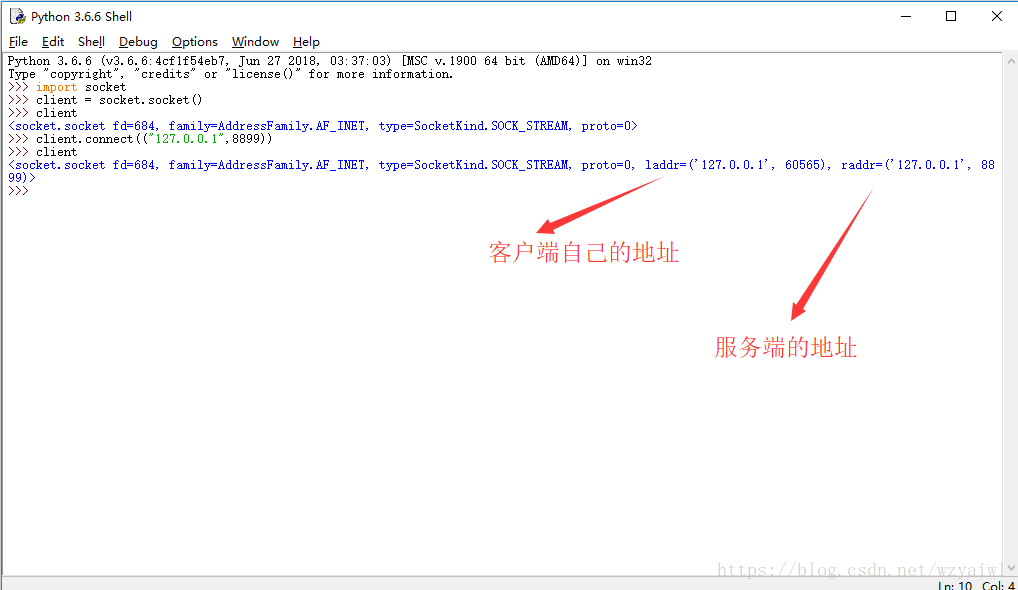Close the Python Shell window
Screen dimensions: 1018x590
[997, 16]
